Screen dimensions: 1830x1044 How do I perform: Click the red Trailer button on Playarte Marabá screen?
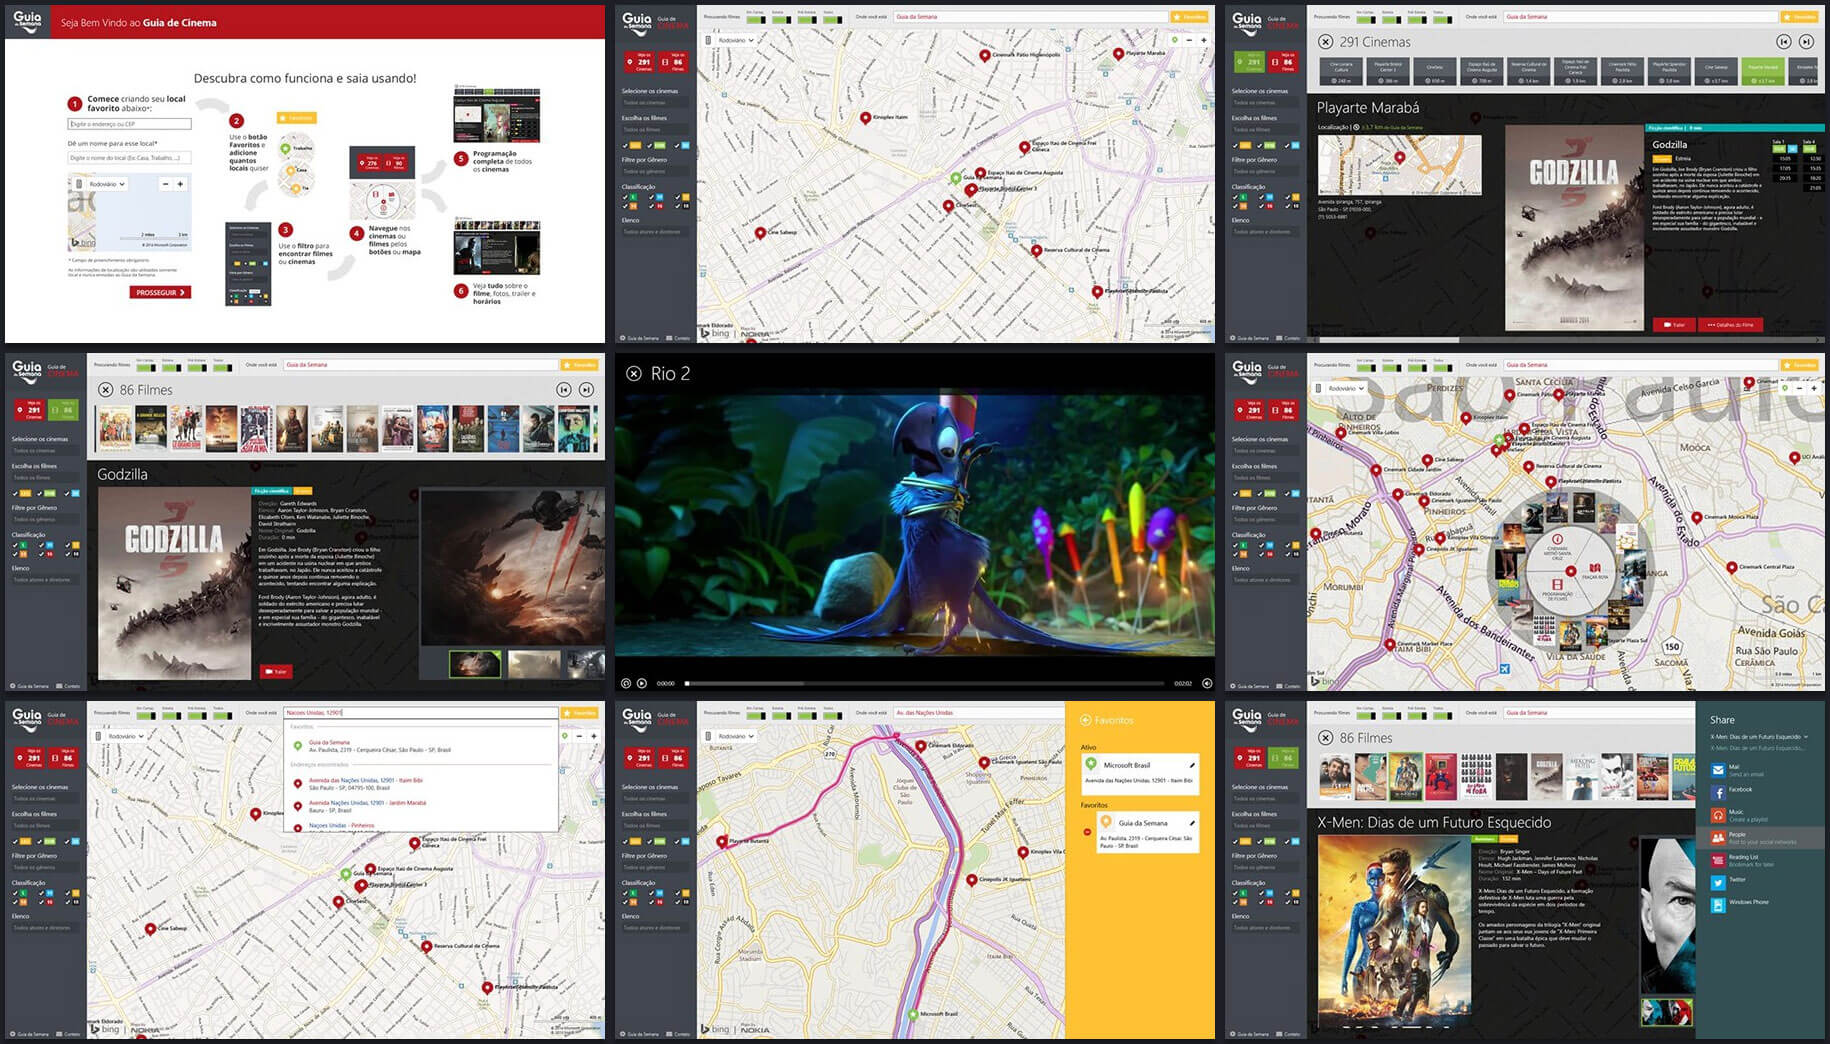click(1674, 324)
